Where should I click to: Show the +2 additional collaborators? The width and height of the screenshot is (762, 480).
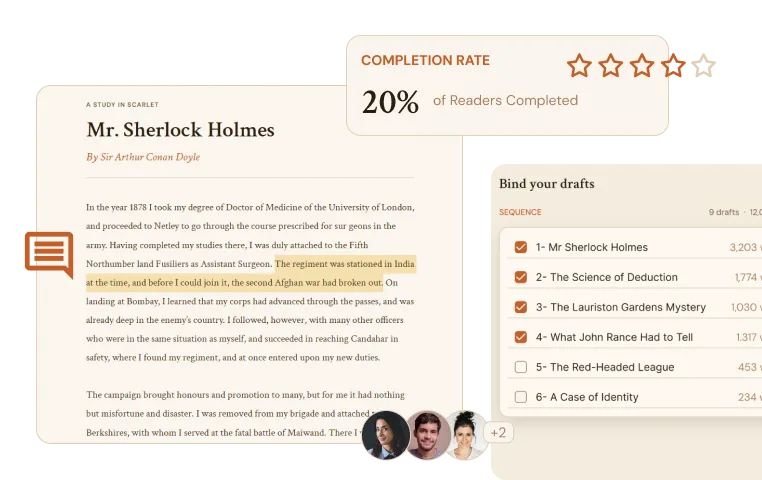coord(498,432)
